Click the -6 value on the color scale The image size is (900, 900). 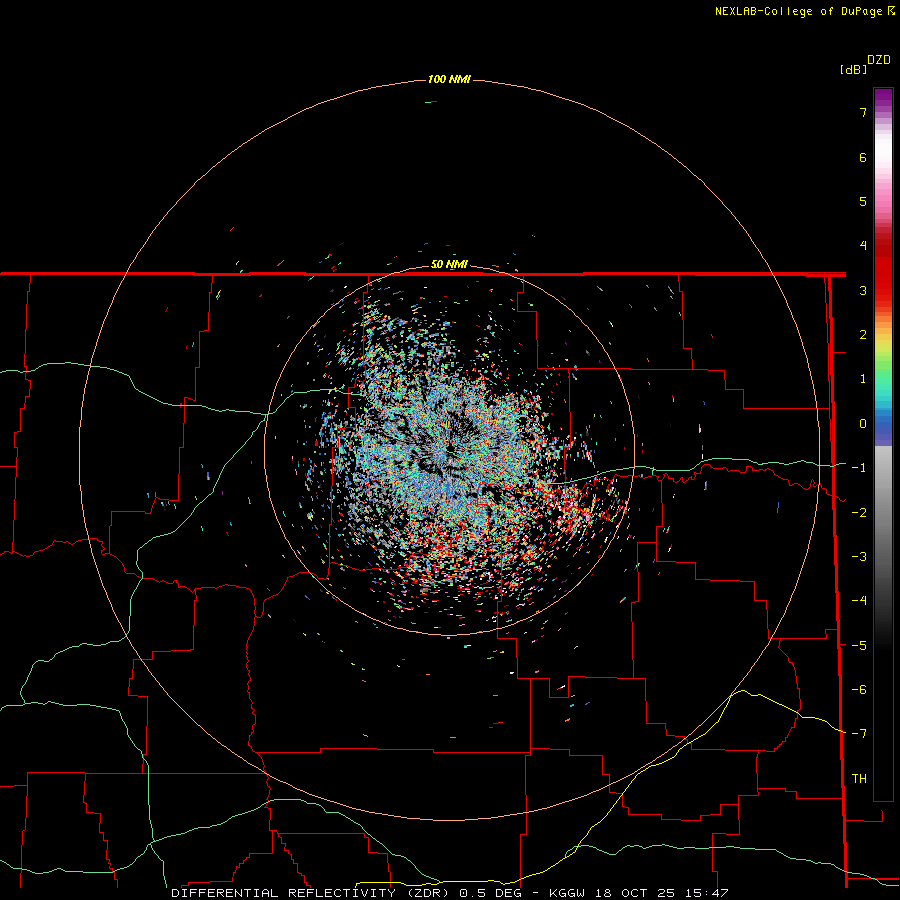click(x=859, y=690)
